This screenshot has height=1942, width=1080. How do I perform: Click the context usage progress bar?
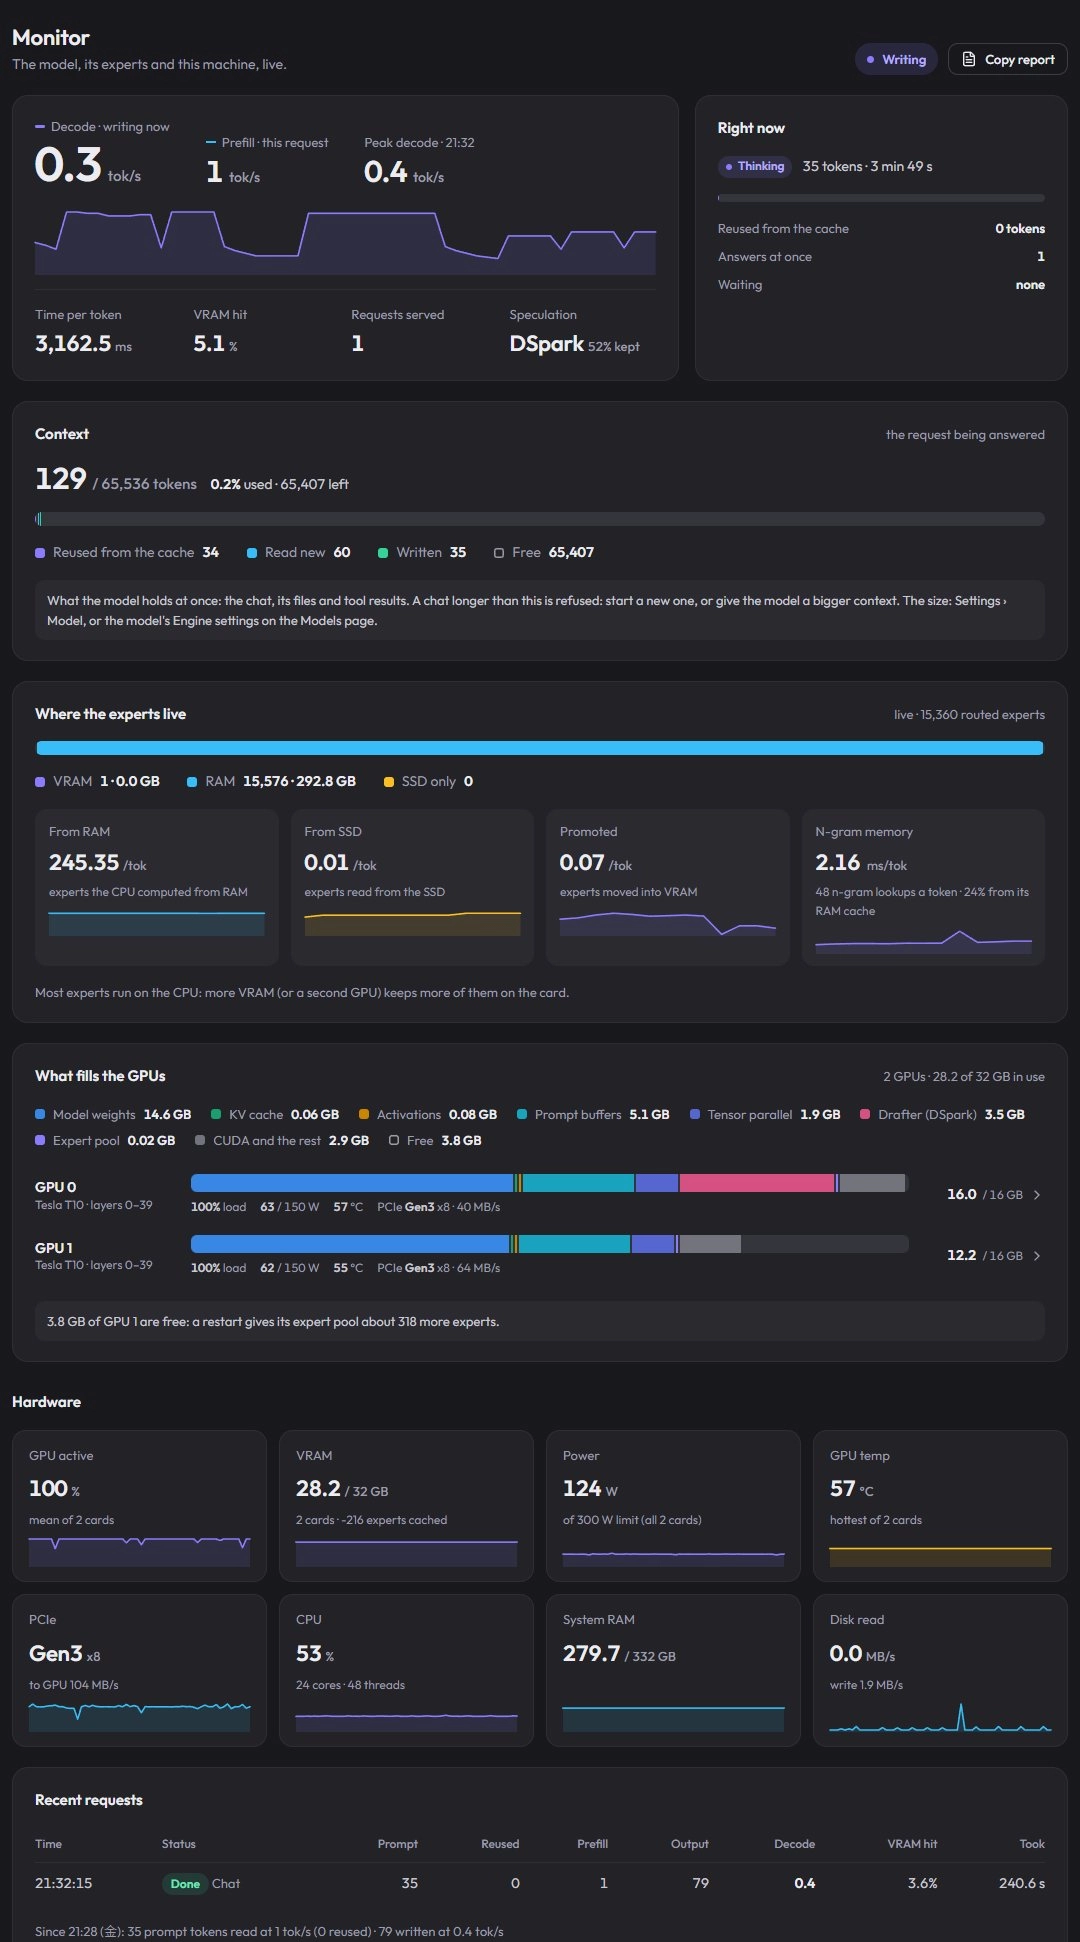540,519
